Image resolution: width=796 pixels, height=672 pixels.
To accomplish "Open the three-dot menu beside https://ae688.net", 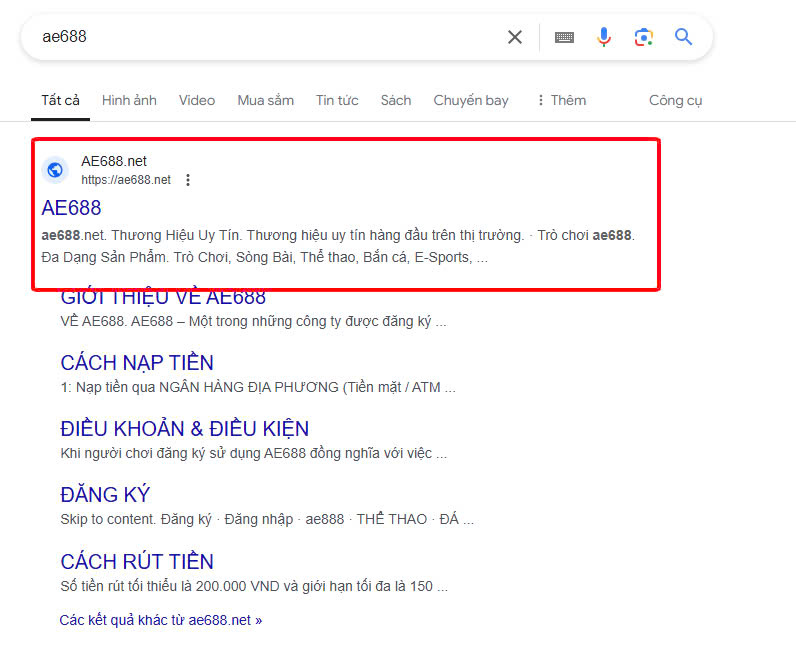I will pos(188,180).
